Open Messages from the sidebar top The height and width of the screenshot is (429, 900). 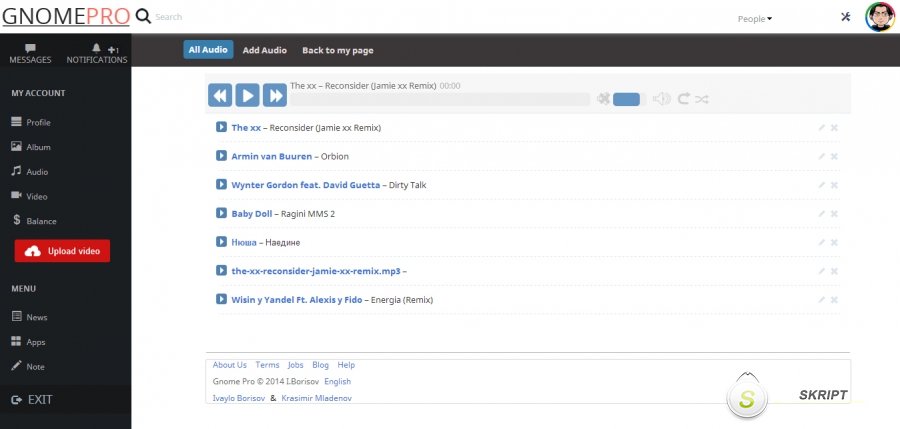tap(30, 54)
